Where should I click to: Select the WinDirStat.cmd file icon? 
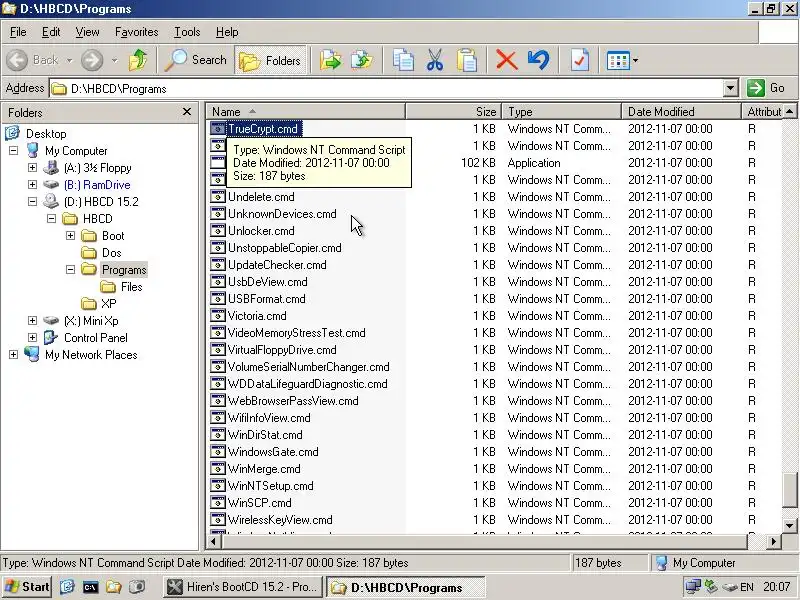(x=218, y=435)
